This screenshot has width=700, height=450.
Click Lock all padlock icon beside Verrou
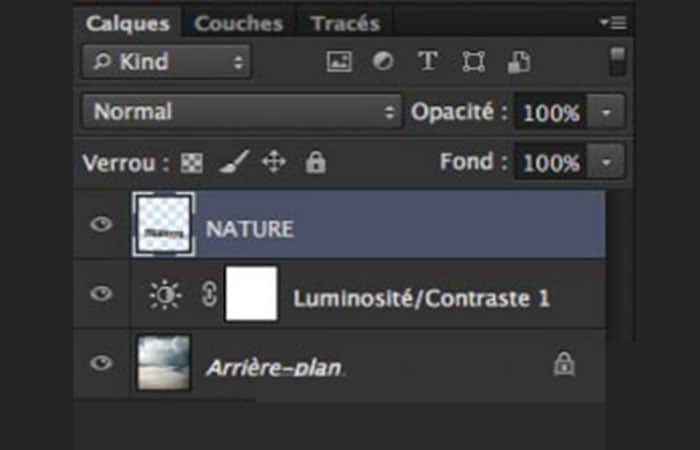pyautogui.click(x=316, y=162)
